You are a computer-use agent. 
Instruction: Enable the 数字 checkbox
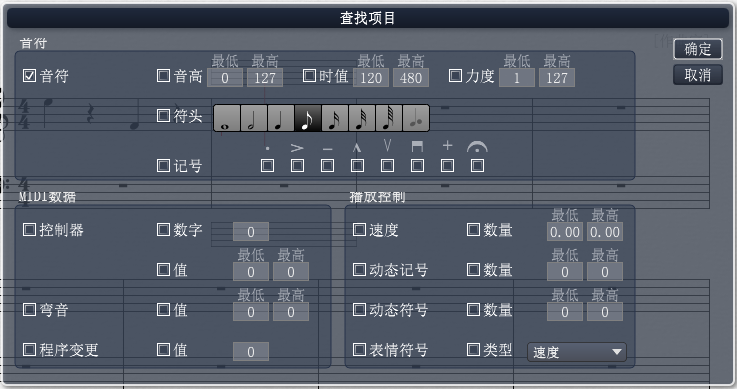[x=163, y=229]
